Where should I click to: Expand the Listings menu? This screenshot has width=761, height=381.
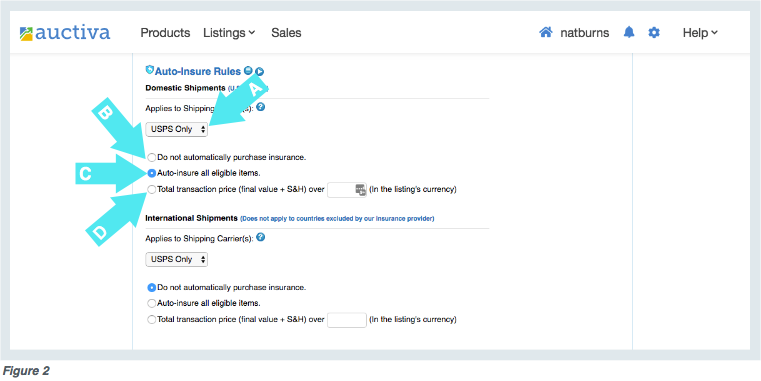[x=229, y=33]
